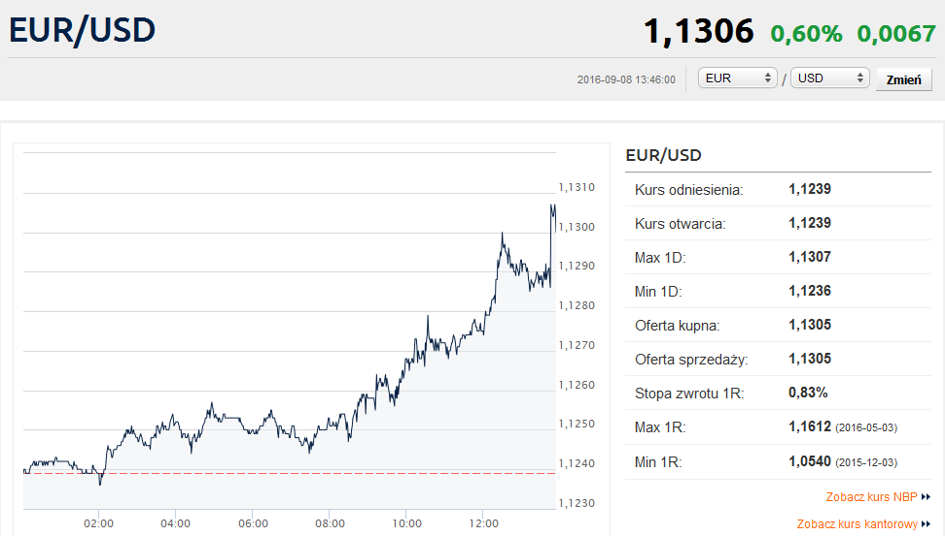Click the green 0,60% change figure
The image size is (945, 536).
click(806, 33)
